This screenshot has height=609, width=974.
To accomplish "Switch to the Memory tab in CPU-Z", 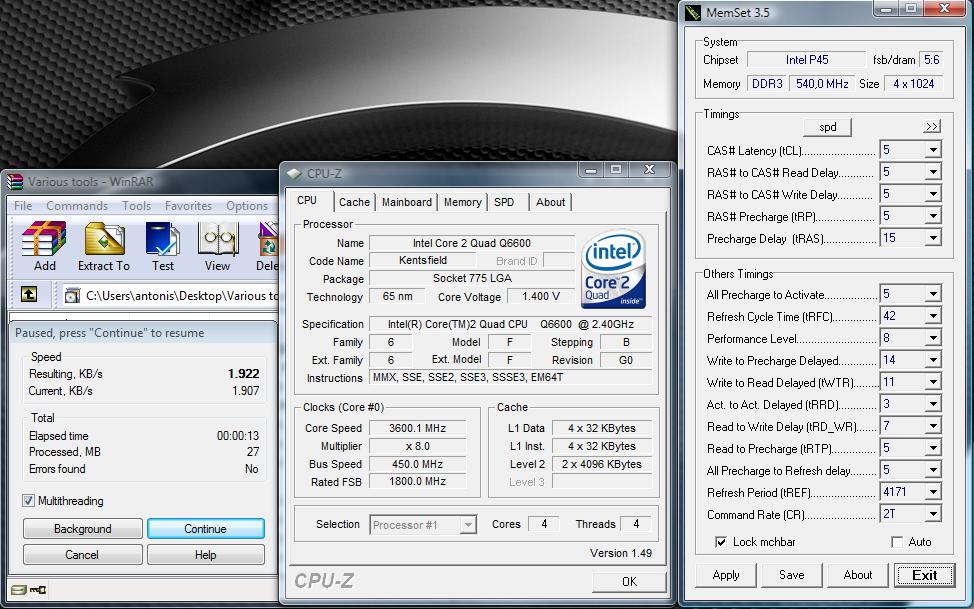I will pyautogui.click(x=463, y=202).
